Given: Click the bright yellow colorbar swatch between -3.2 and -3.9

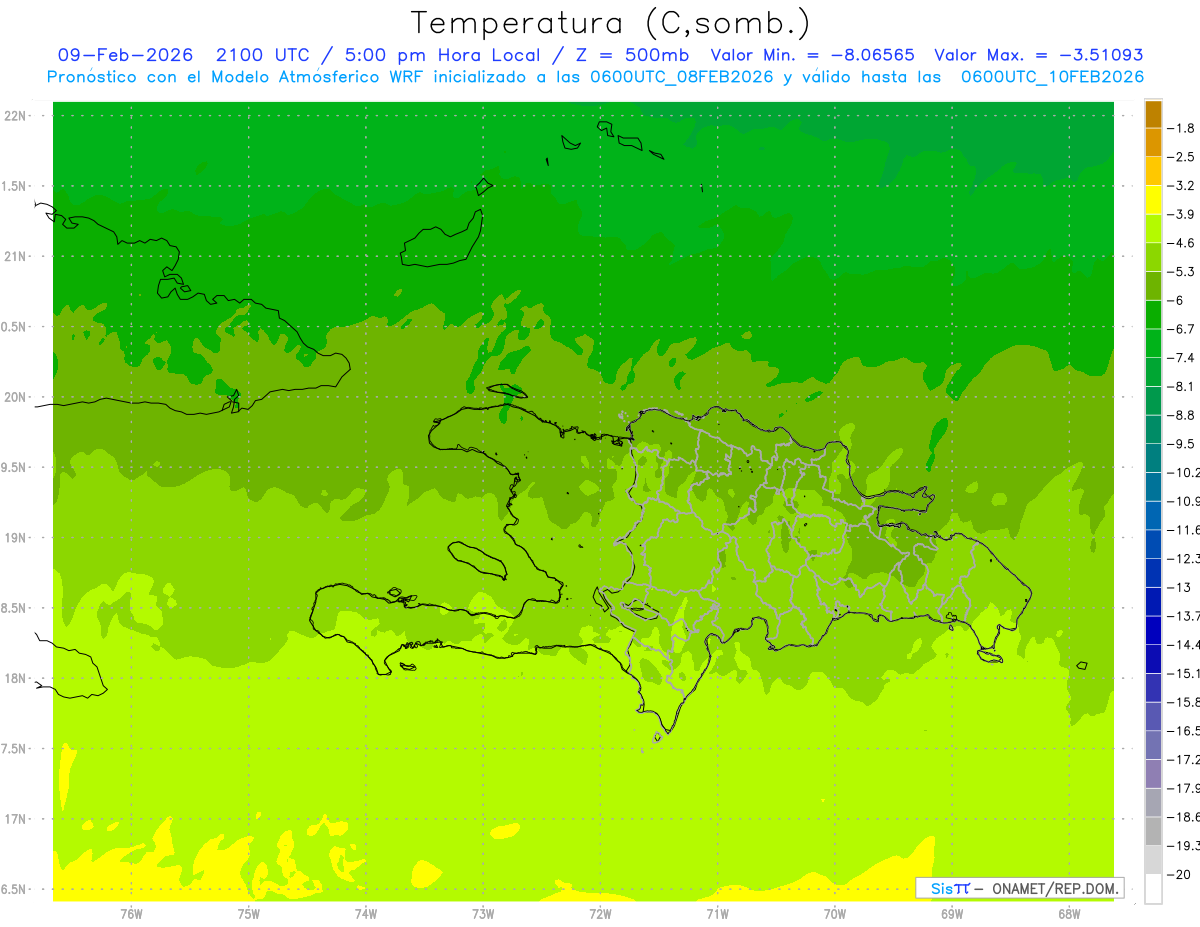Looking at the screenshot, I should tap(1154, 200).
